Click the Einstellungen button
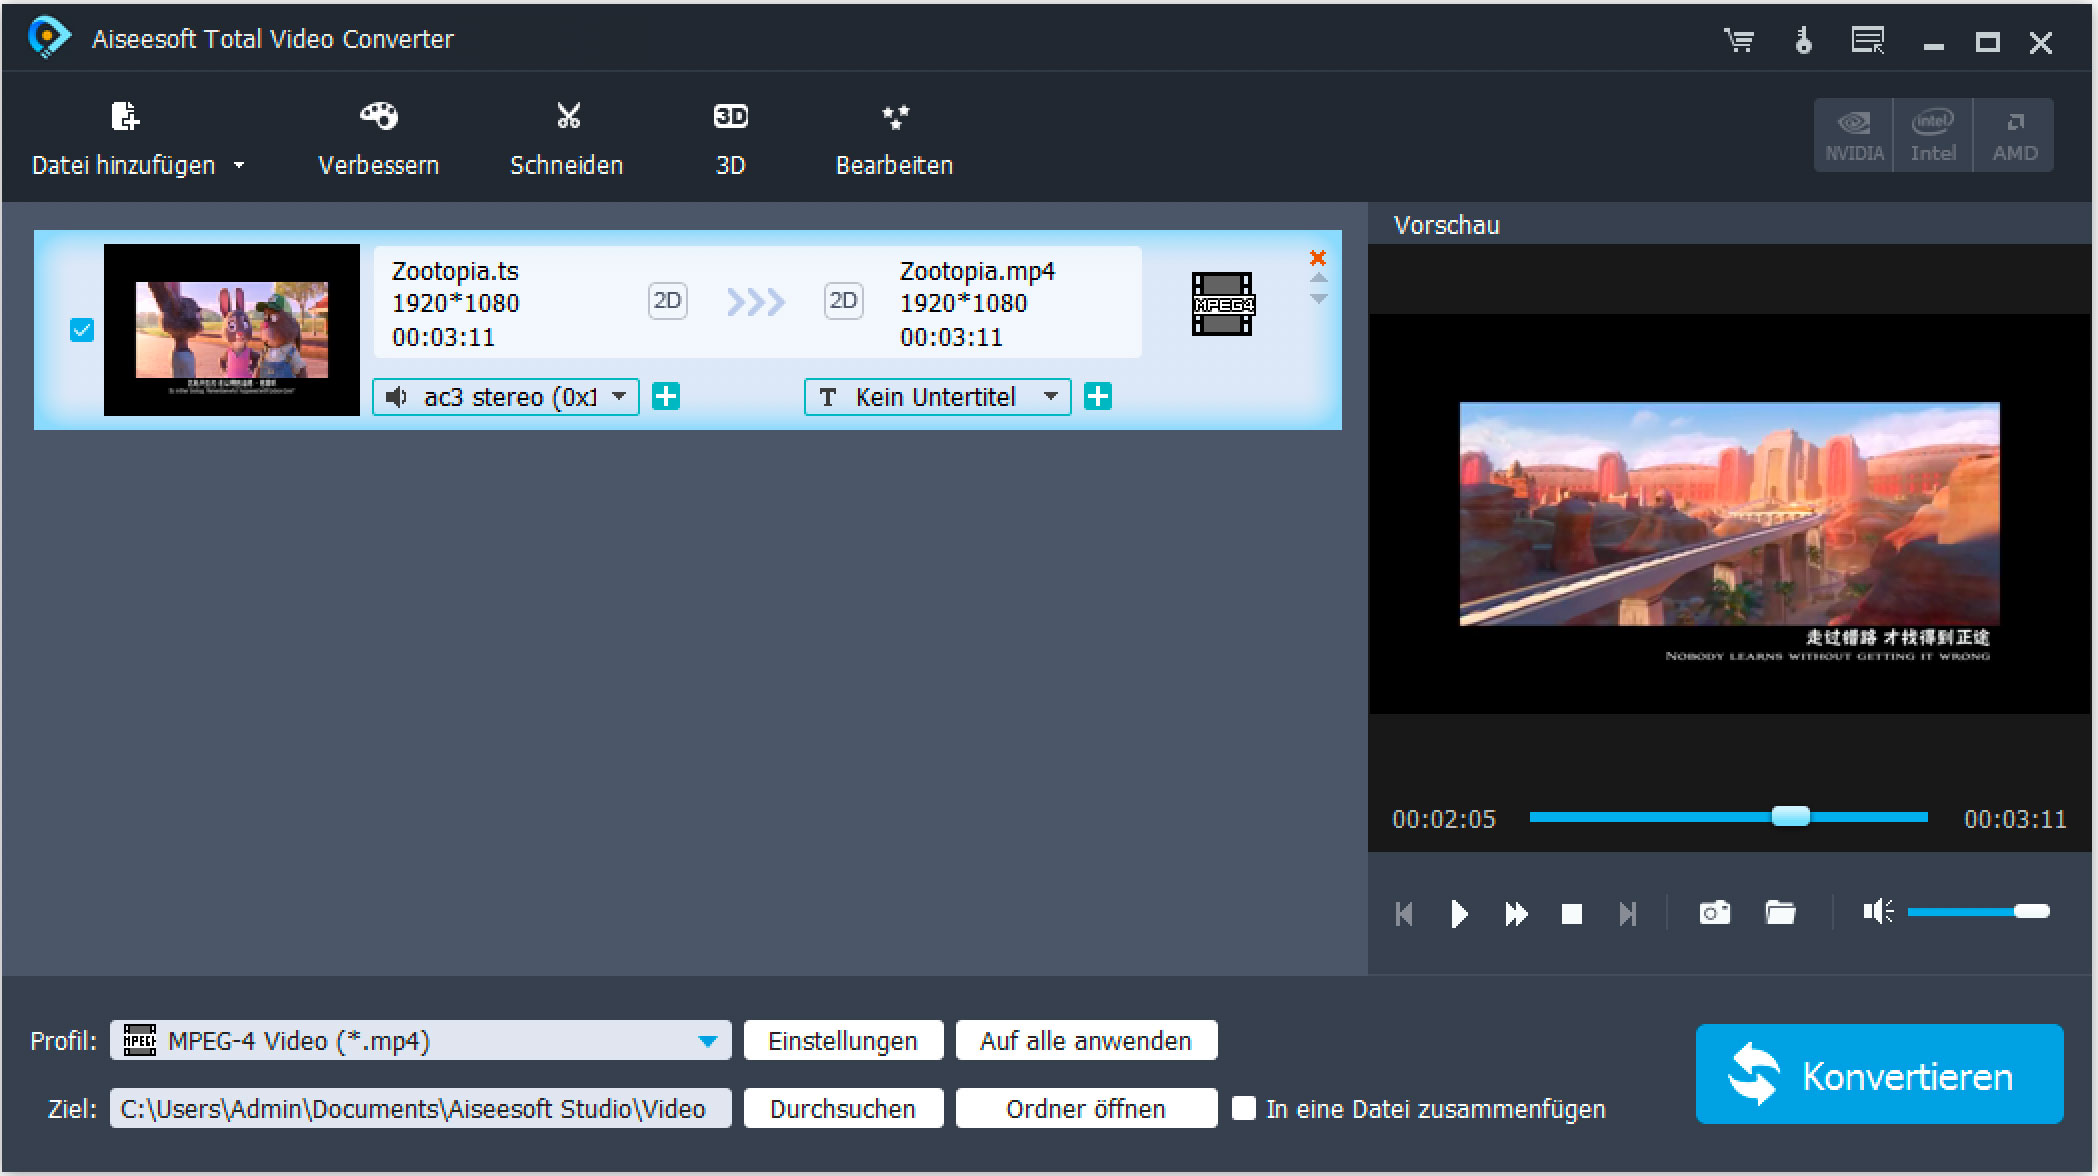This screenshot has width=2098, height=1176. [x=843, y=1040]
